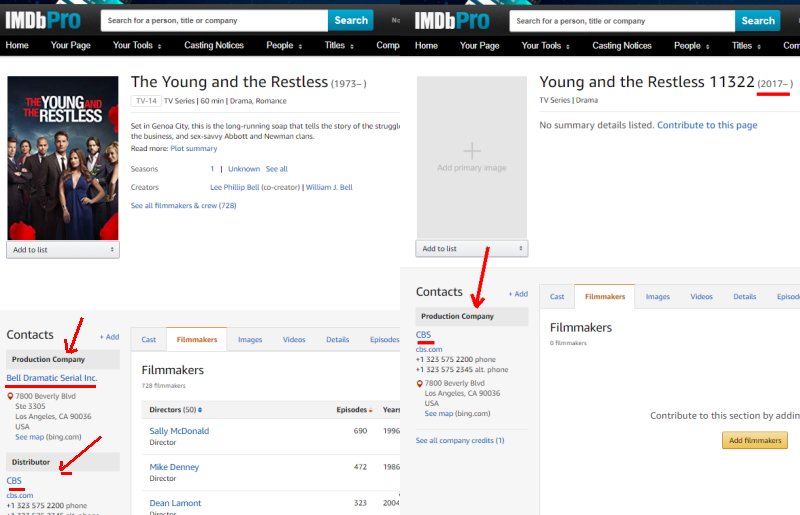This screenshot has width=800, height=515.
Task: Switch to Details tab on left page
Action: tap(337, 339)
